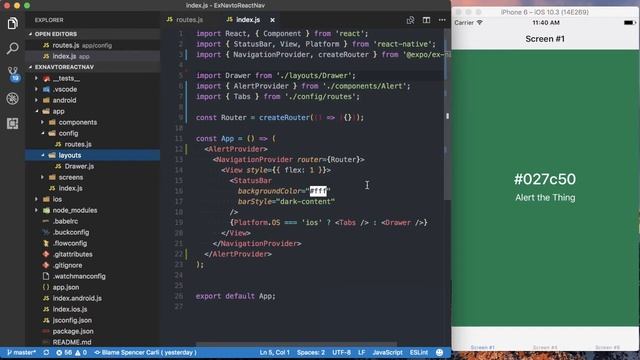
Task: Click line 19 Platform.OS code
Action: (329, 222)
